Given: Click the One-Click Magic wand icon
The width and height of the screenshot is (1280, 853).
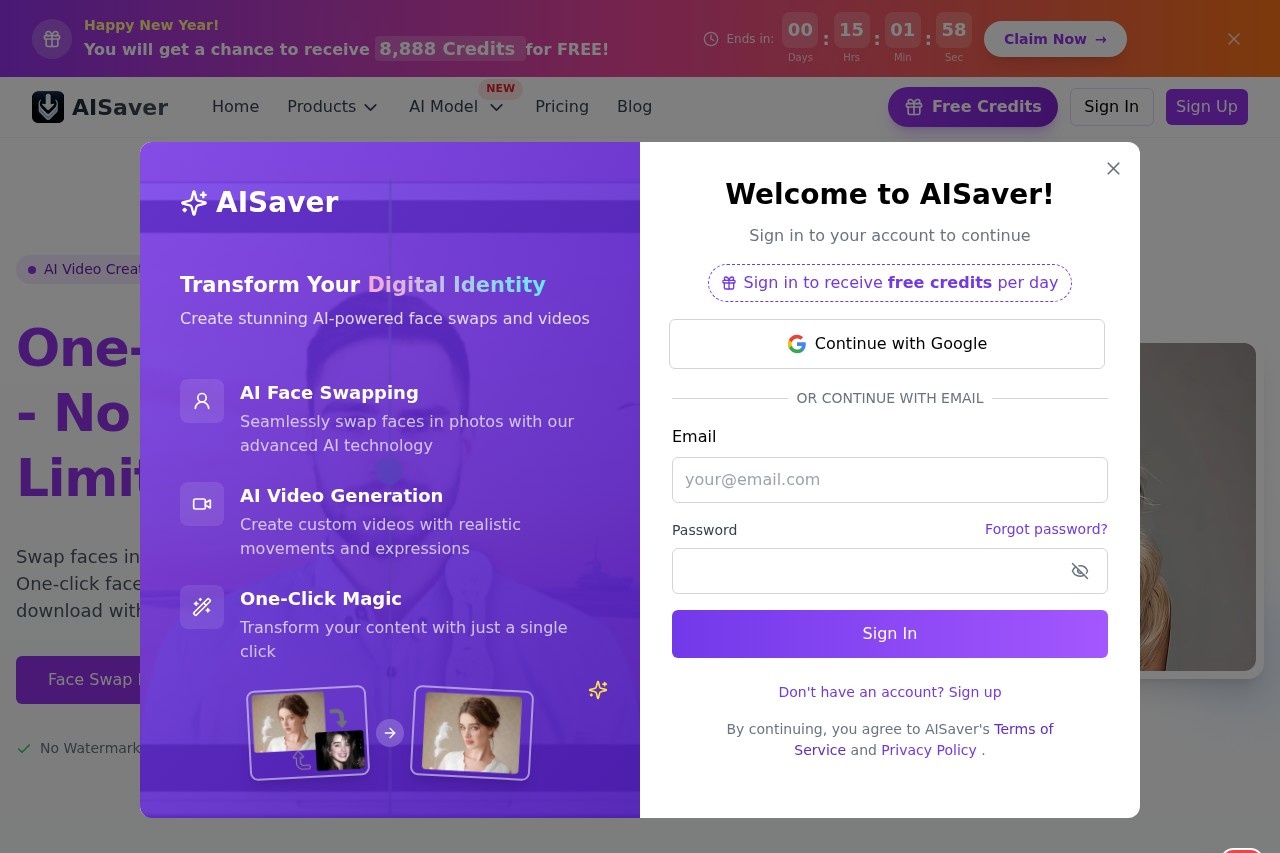Looking at the screenshot, I should click(x=202, y=607).
